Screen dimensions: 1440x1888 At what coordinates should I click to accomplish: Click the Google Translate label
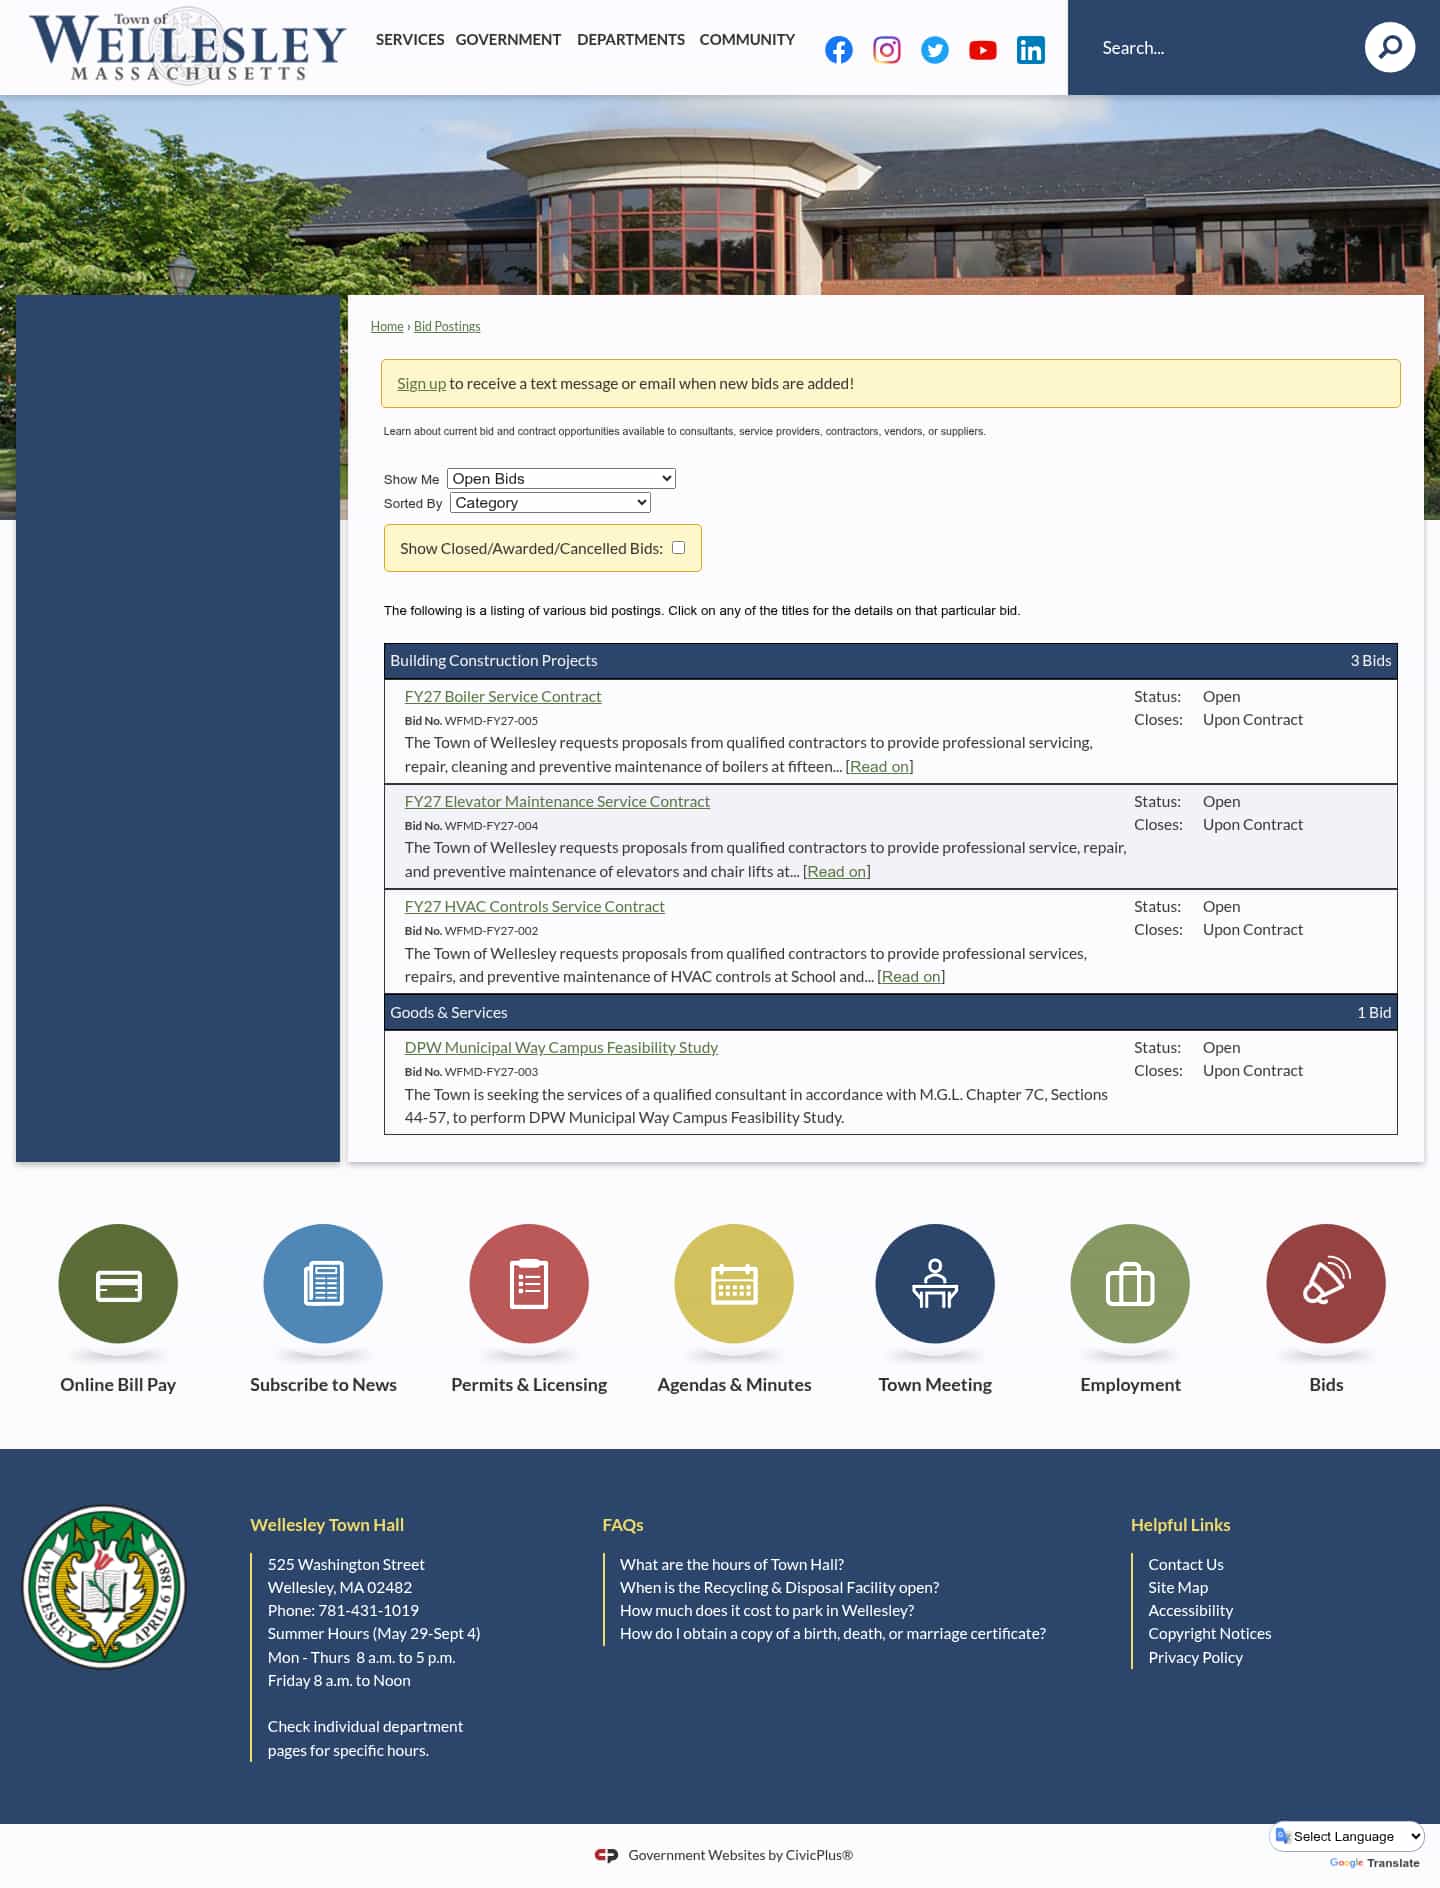pos(1374,1862)
